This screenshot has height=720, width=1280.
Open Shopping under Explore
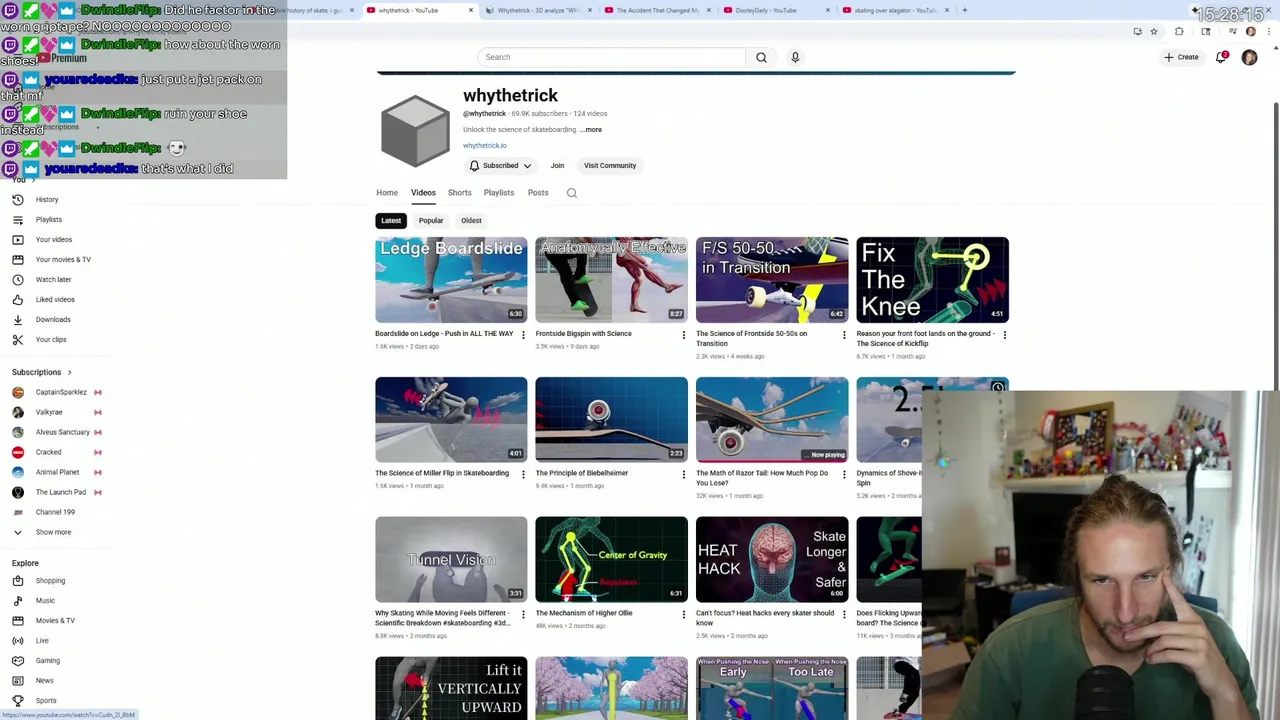pos(50,580)
